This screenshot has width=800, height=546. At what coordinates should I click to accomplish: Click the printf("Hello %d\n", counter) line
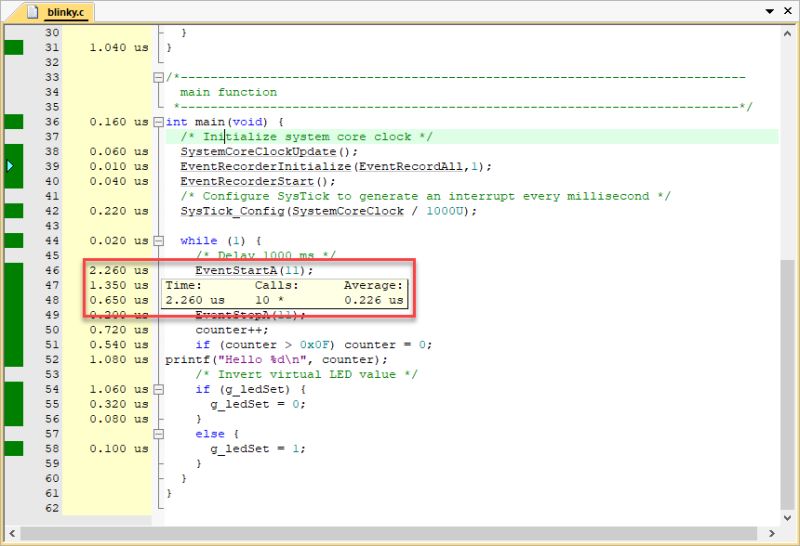click(276, 360)
